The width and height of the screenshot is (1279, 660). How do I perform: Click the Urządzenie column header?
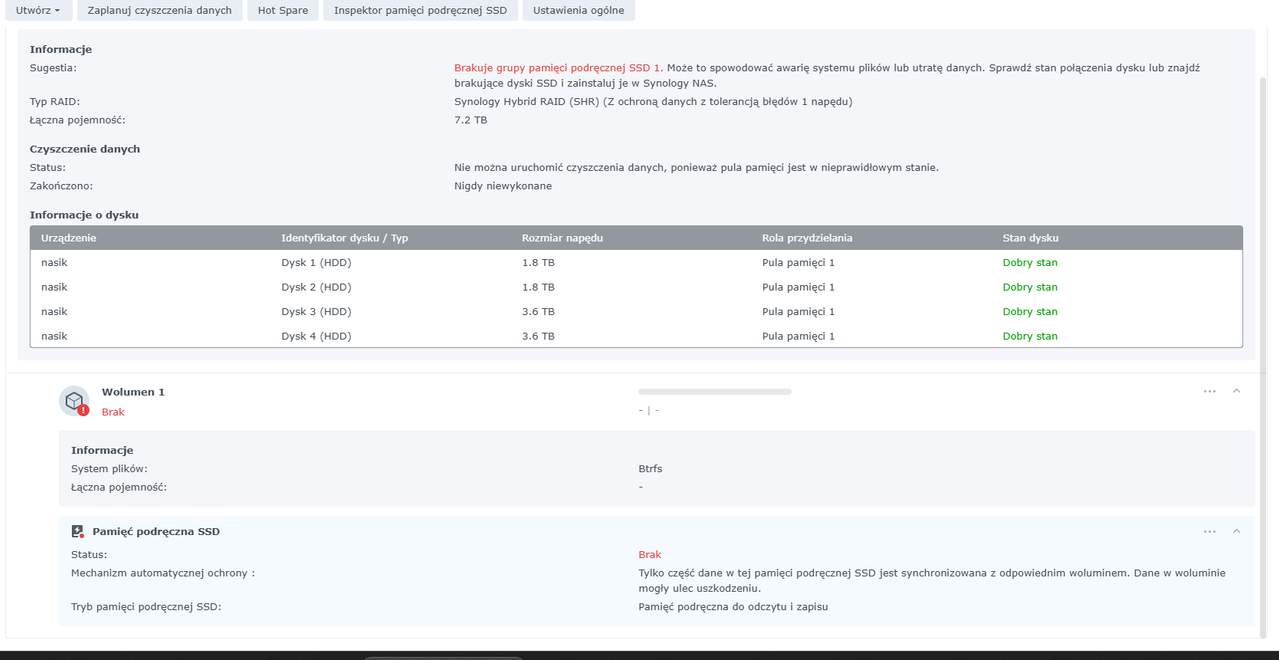click(x=150, y=238)
